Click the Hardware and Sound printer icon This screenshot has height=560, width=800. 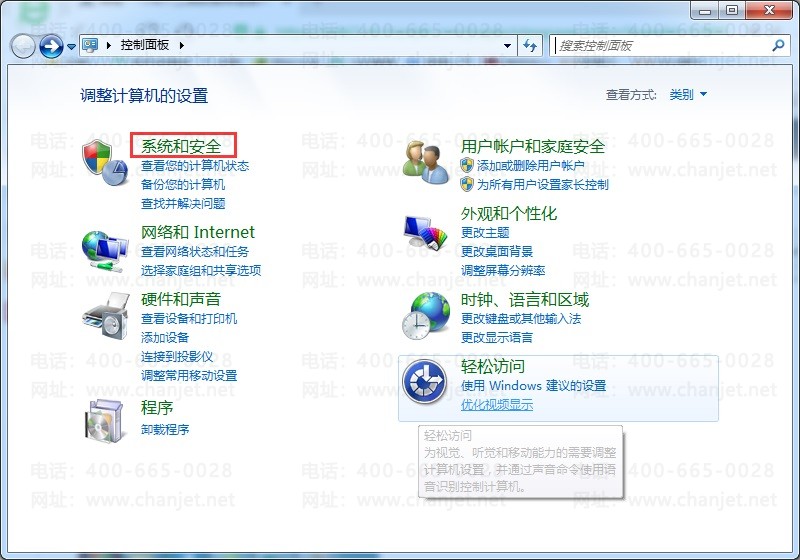(x=106, y=316)
